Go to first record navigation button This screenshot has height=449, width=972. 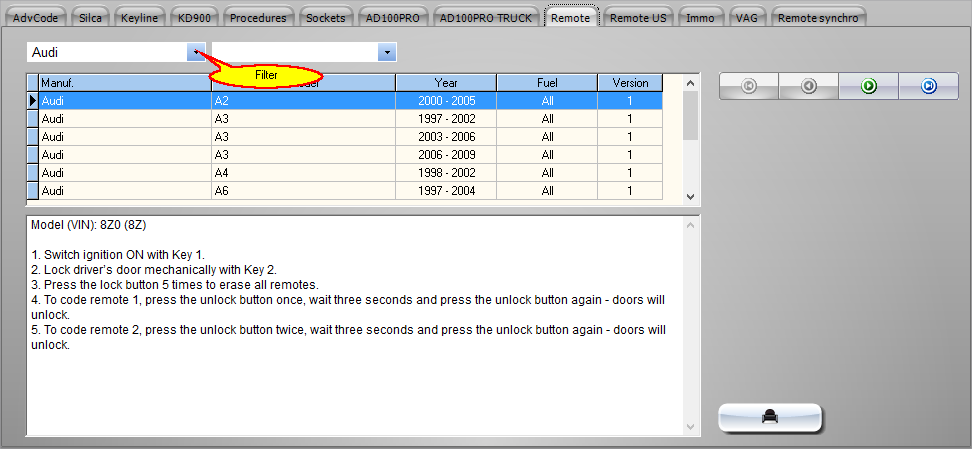[x=749, y=87]
